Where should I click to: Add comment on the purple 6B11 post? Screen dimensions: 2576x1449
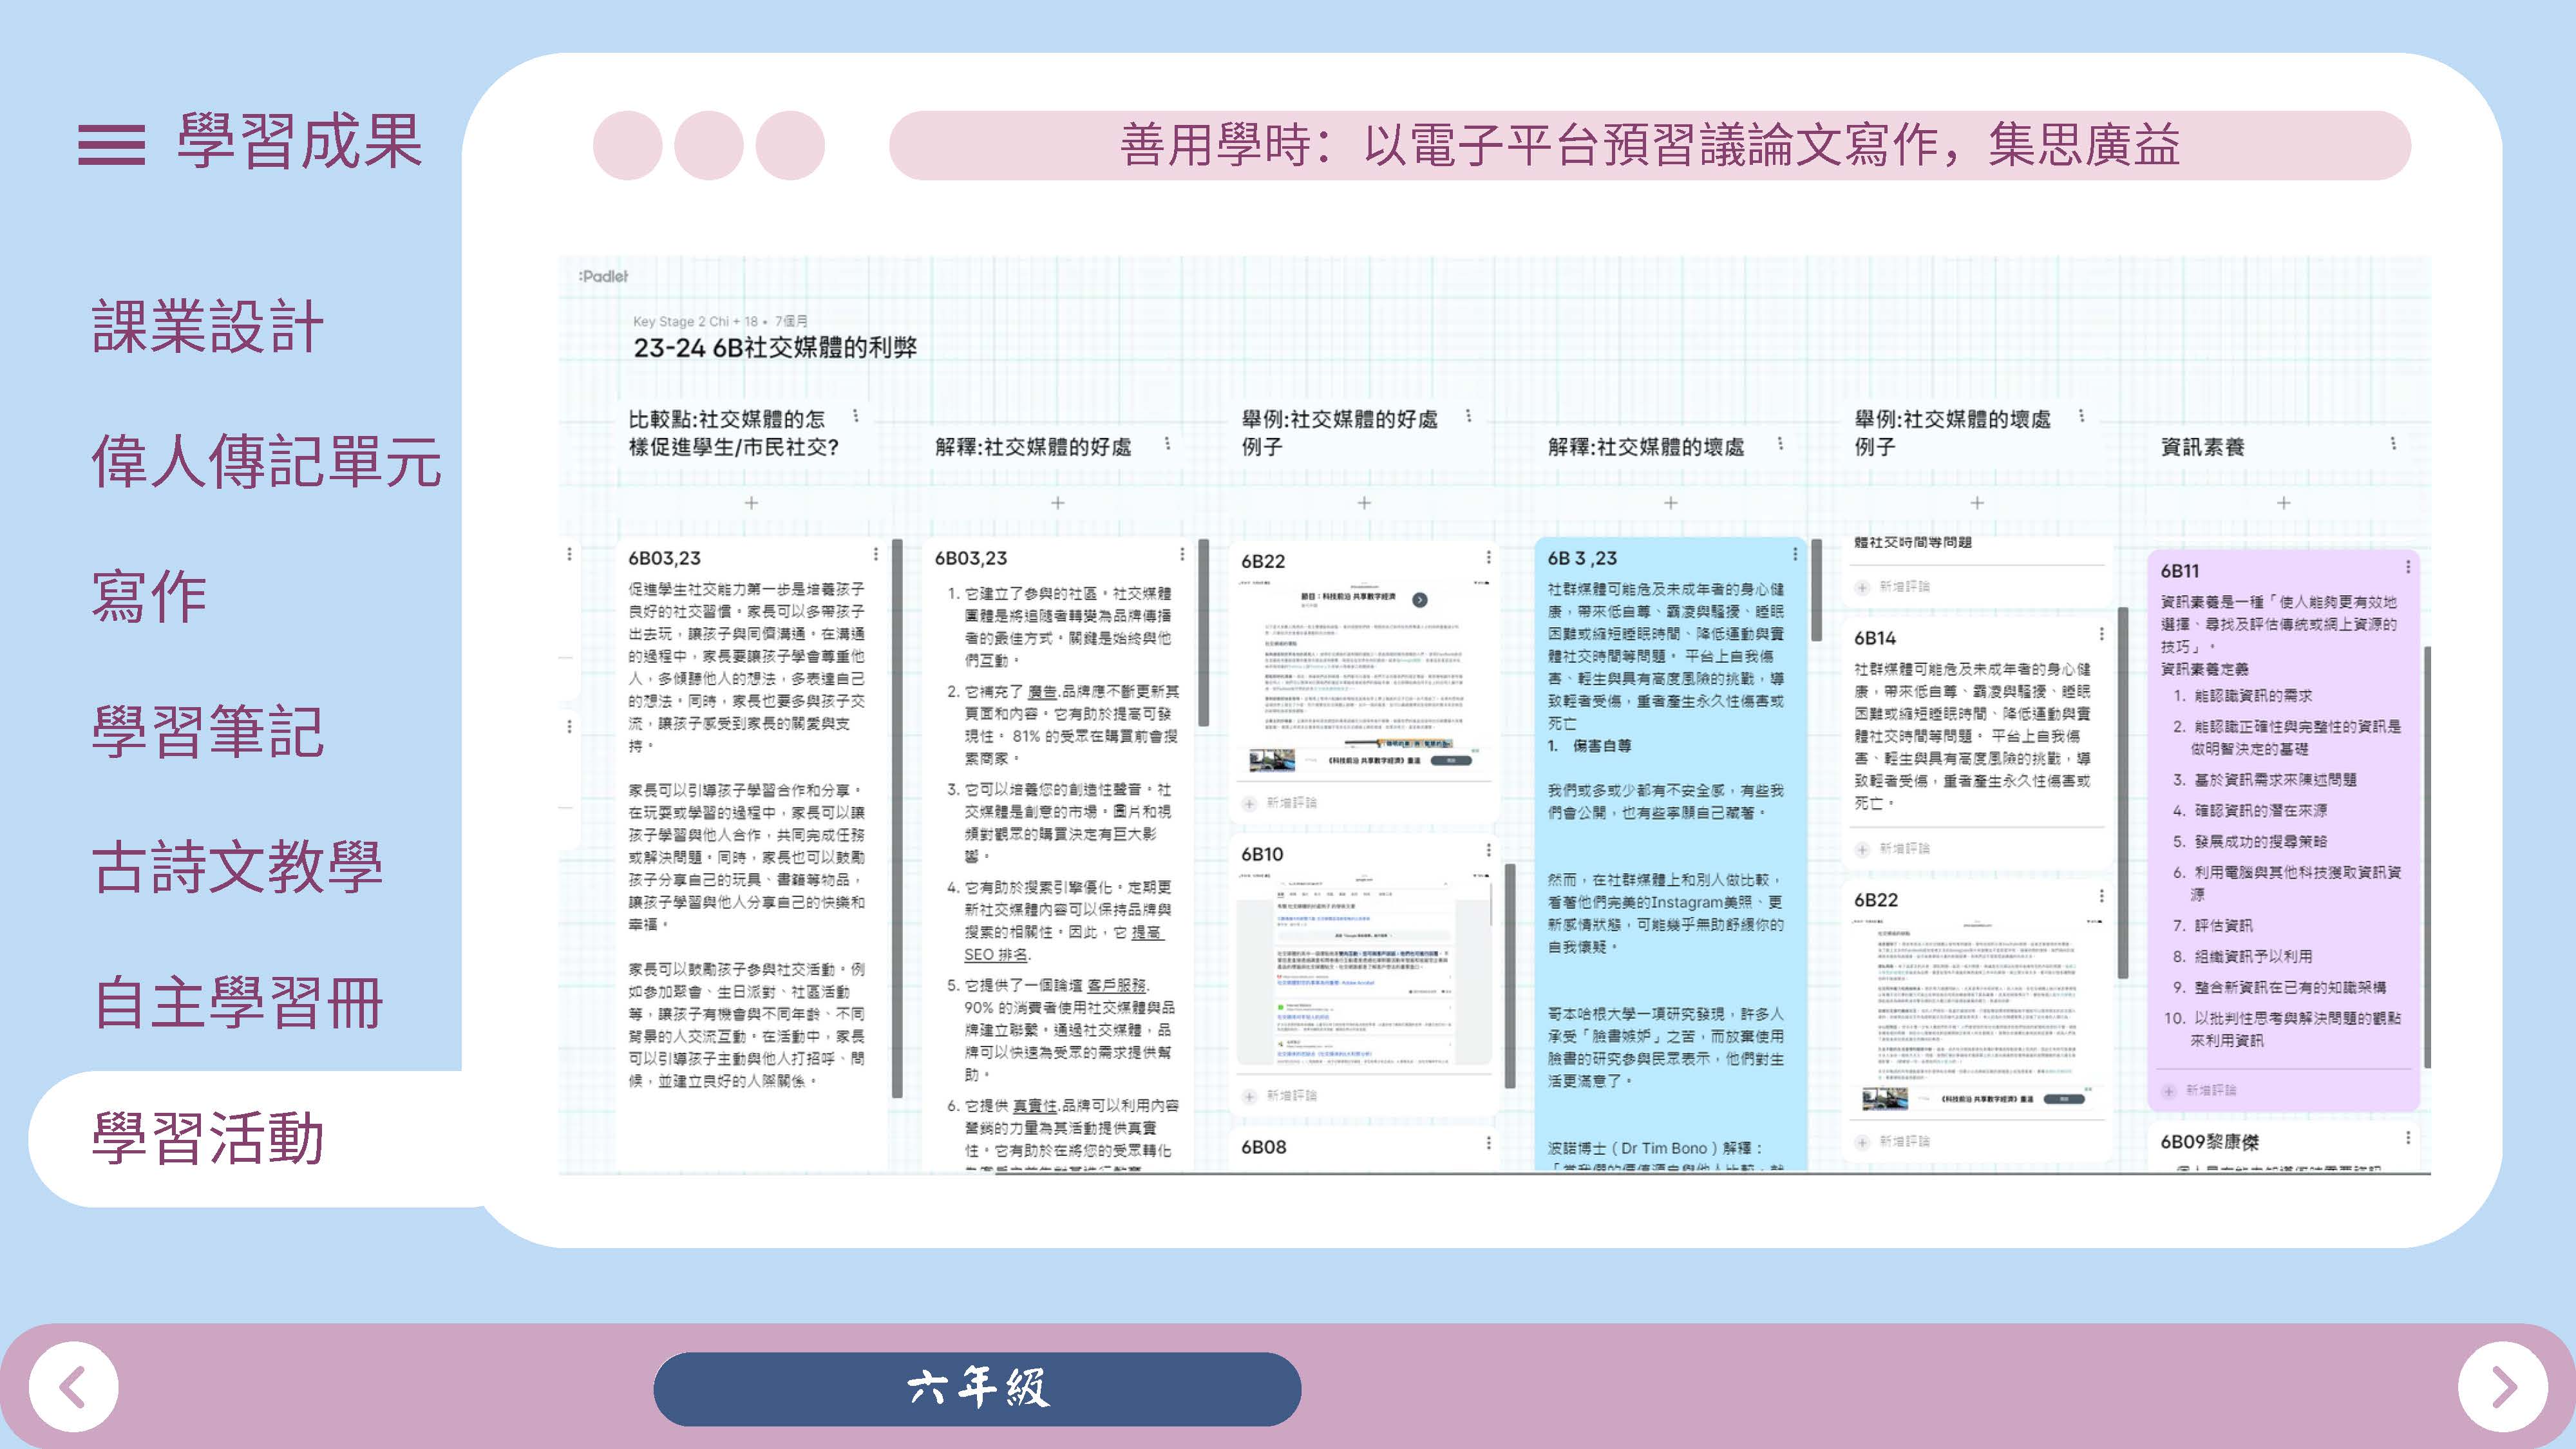coord(2200,1091)
